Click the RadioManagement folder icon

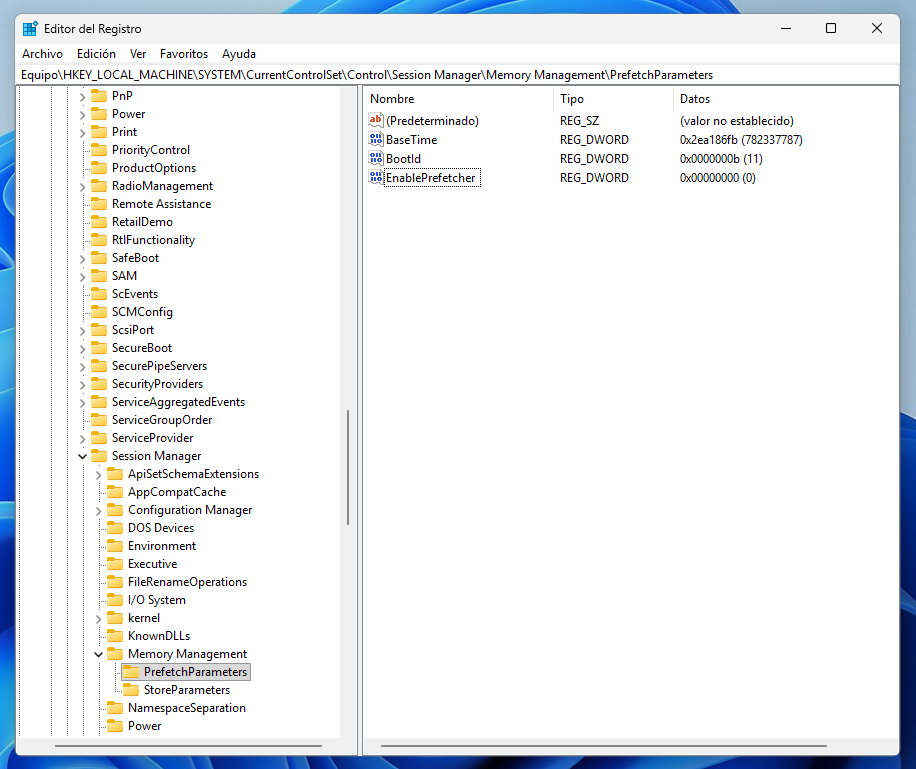99,186
